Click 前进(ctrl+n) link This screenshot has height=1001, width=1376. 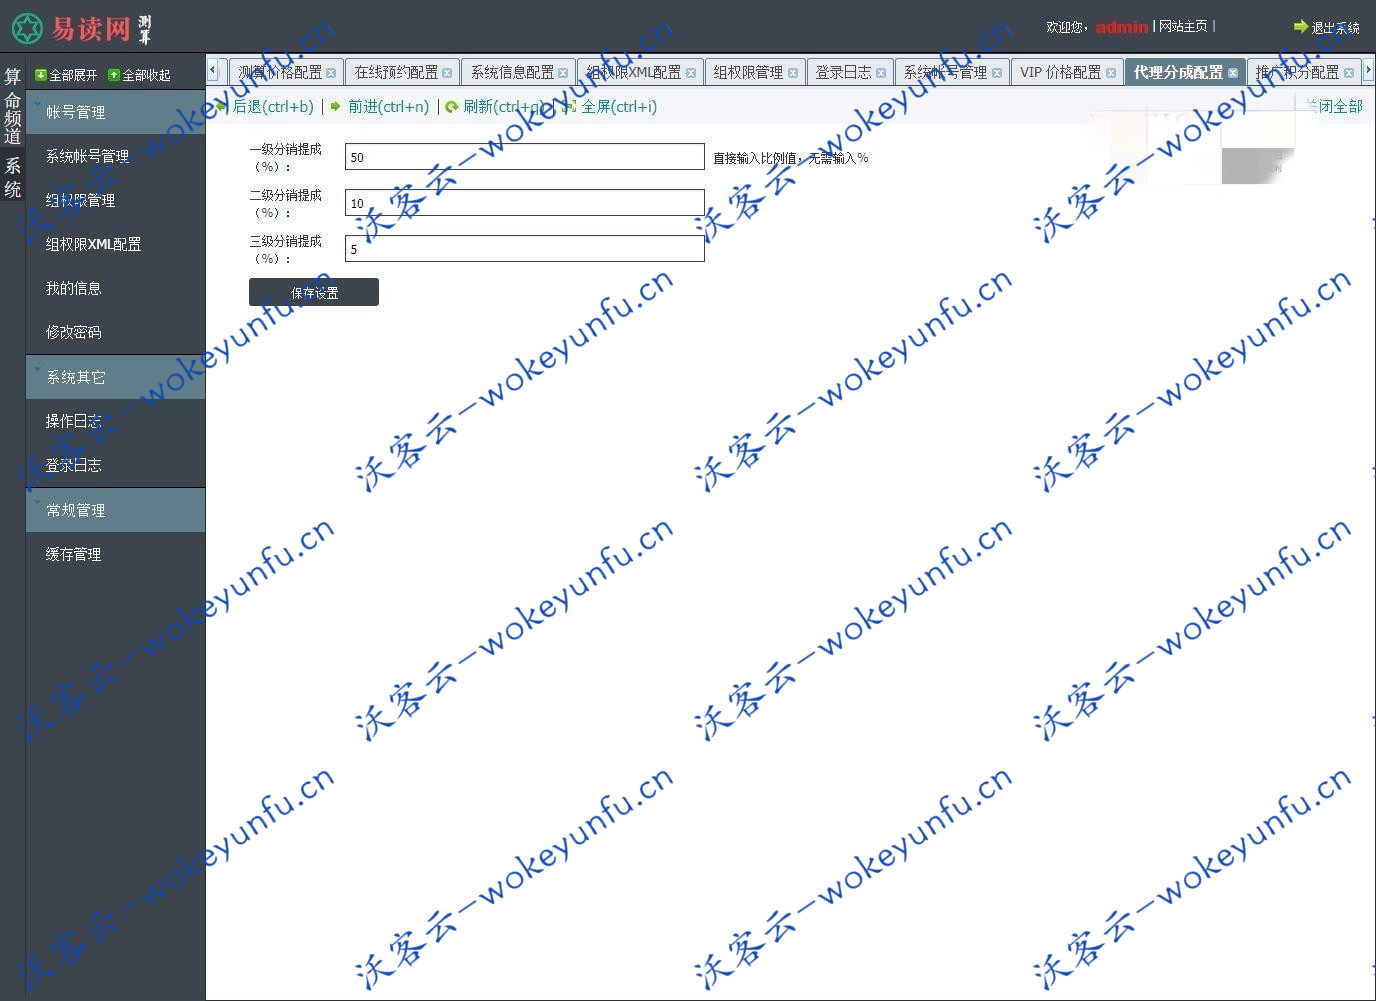(388, 106)
